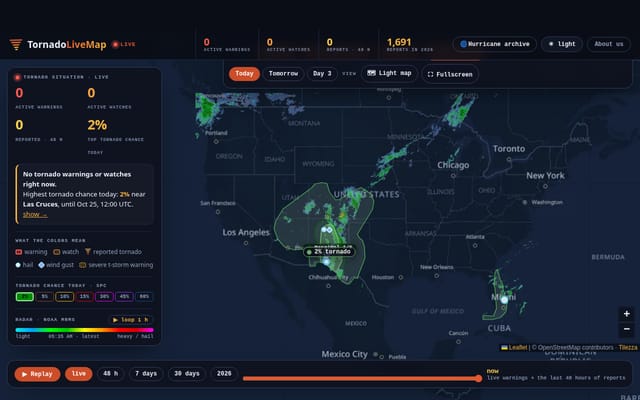
Task: Click the New Orleans city marker
Action: click(436, 276)
